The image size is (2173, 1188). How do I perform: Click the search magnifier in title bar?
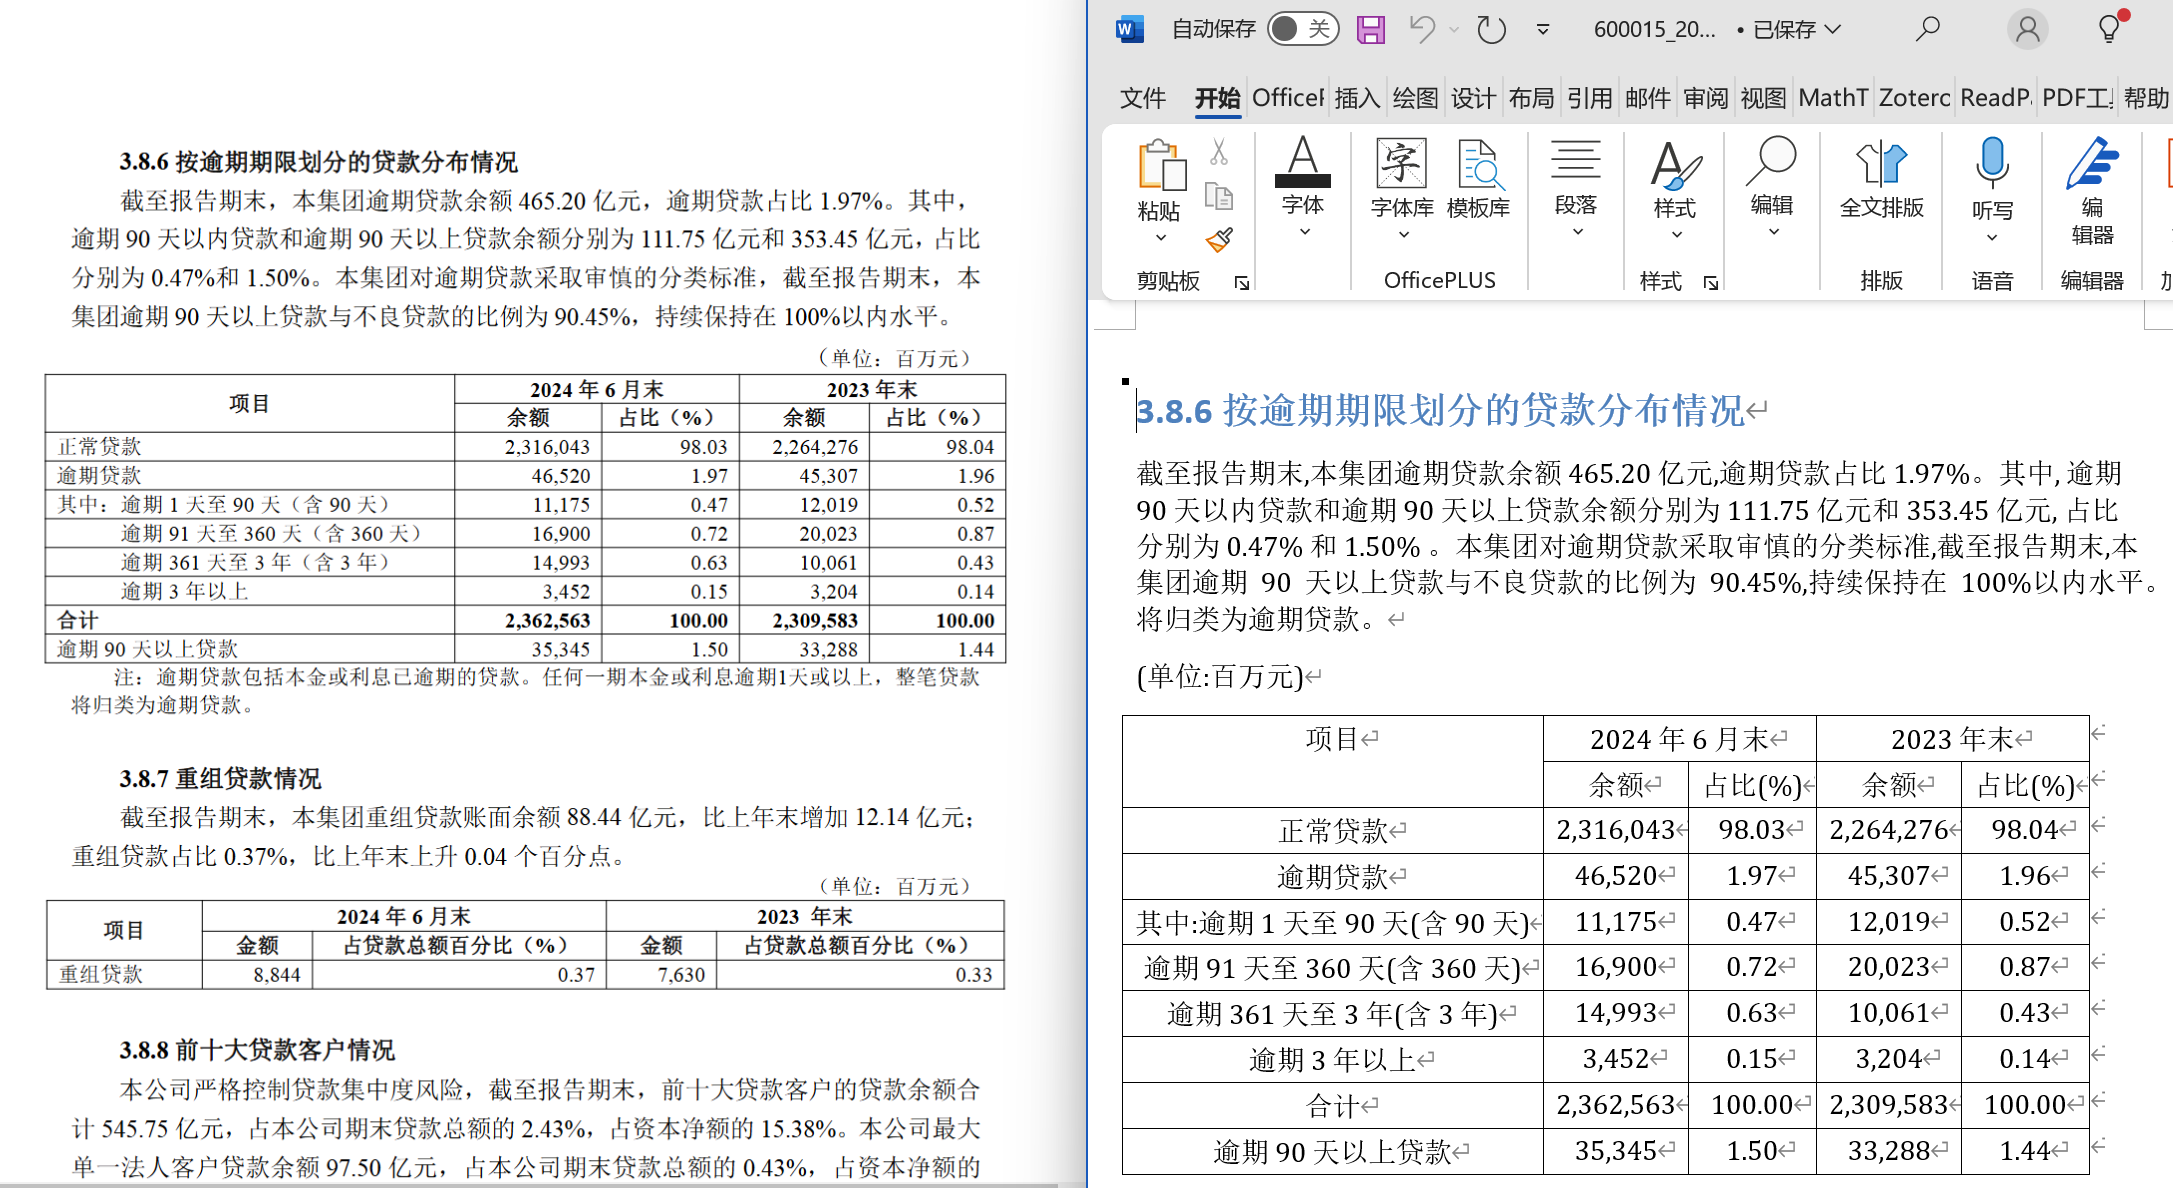pyautogui.click(x=1928, y=29)
